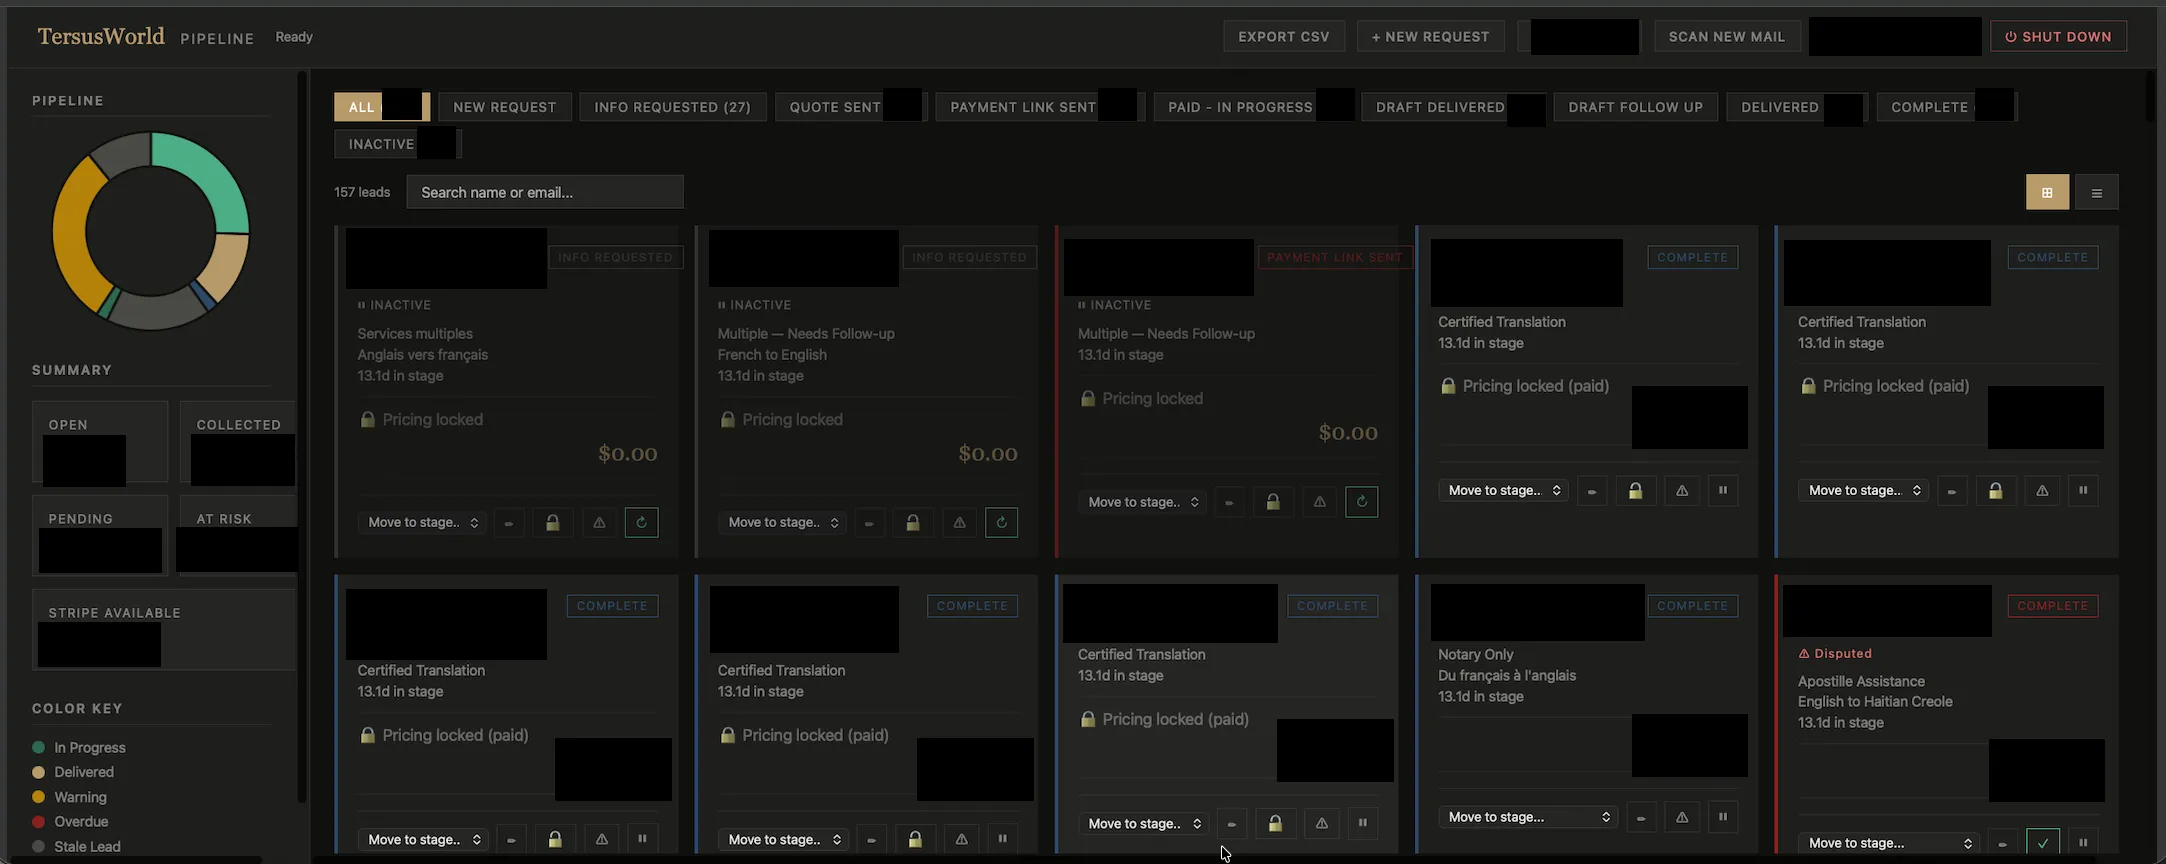Open the DRAFT DELIVERED tab
This screenshot has width=2166, height=864.
1452,107
